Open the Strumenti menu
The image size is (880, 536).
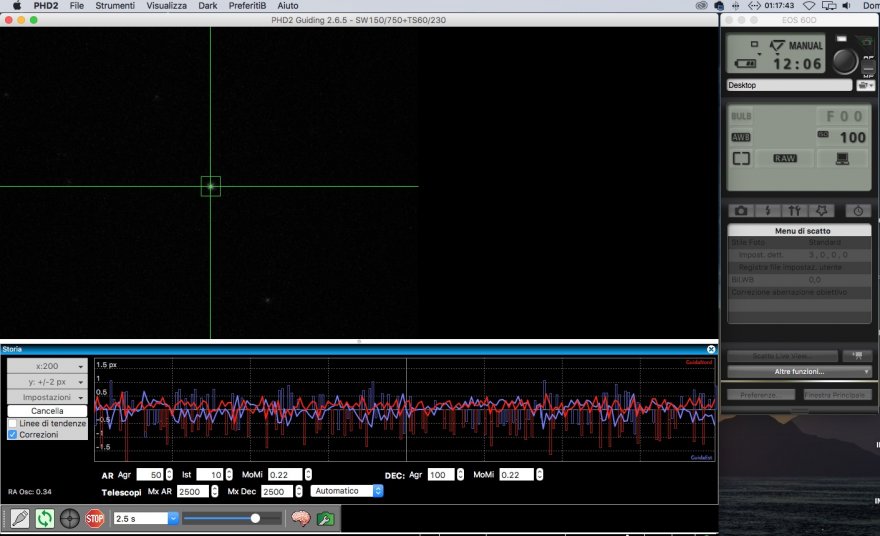tap(115, 6)
